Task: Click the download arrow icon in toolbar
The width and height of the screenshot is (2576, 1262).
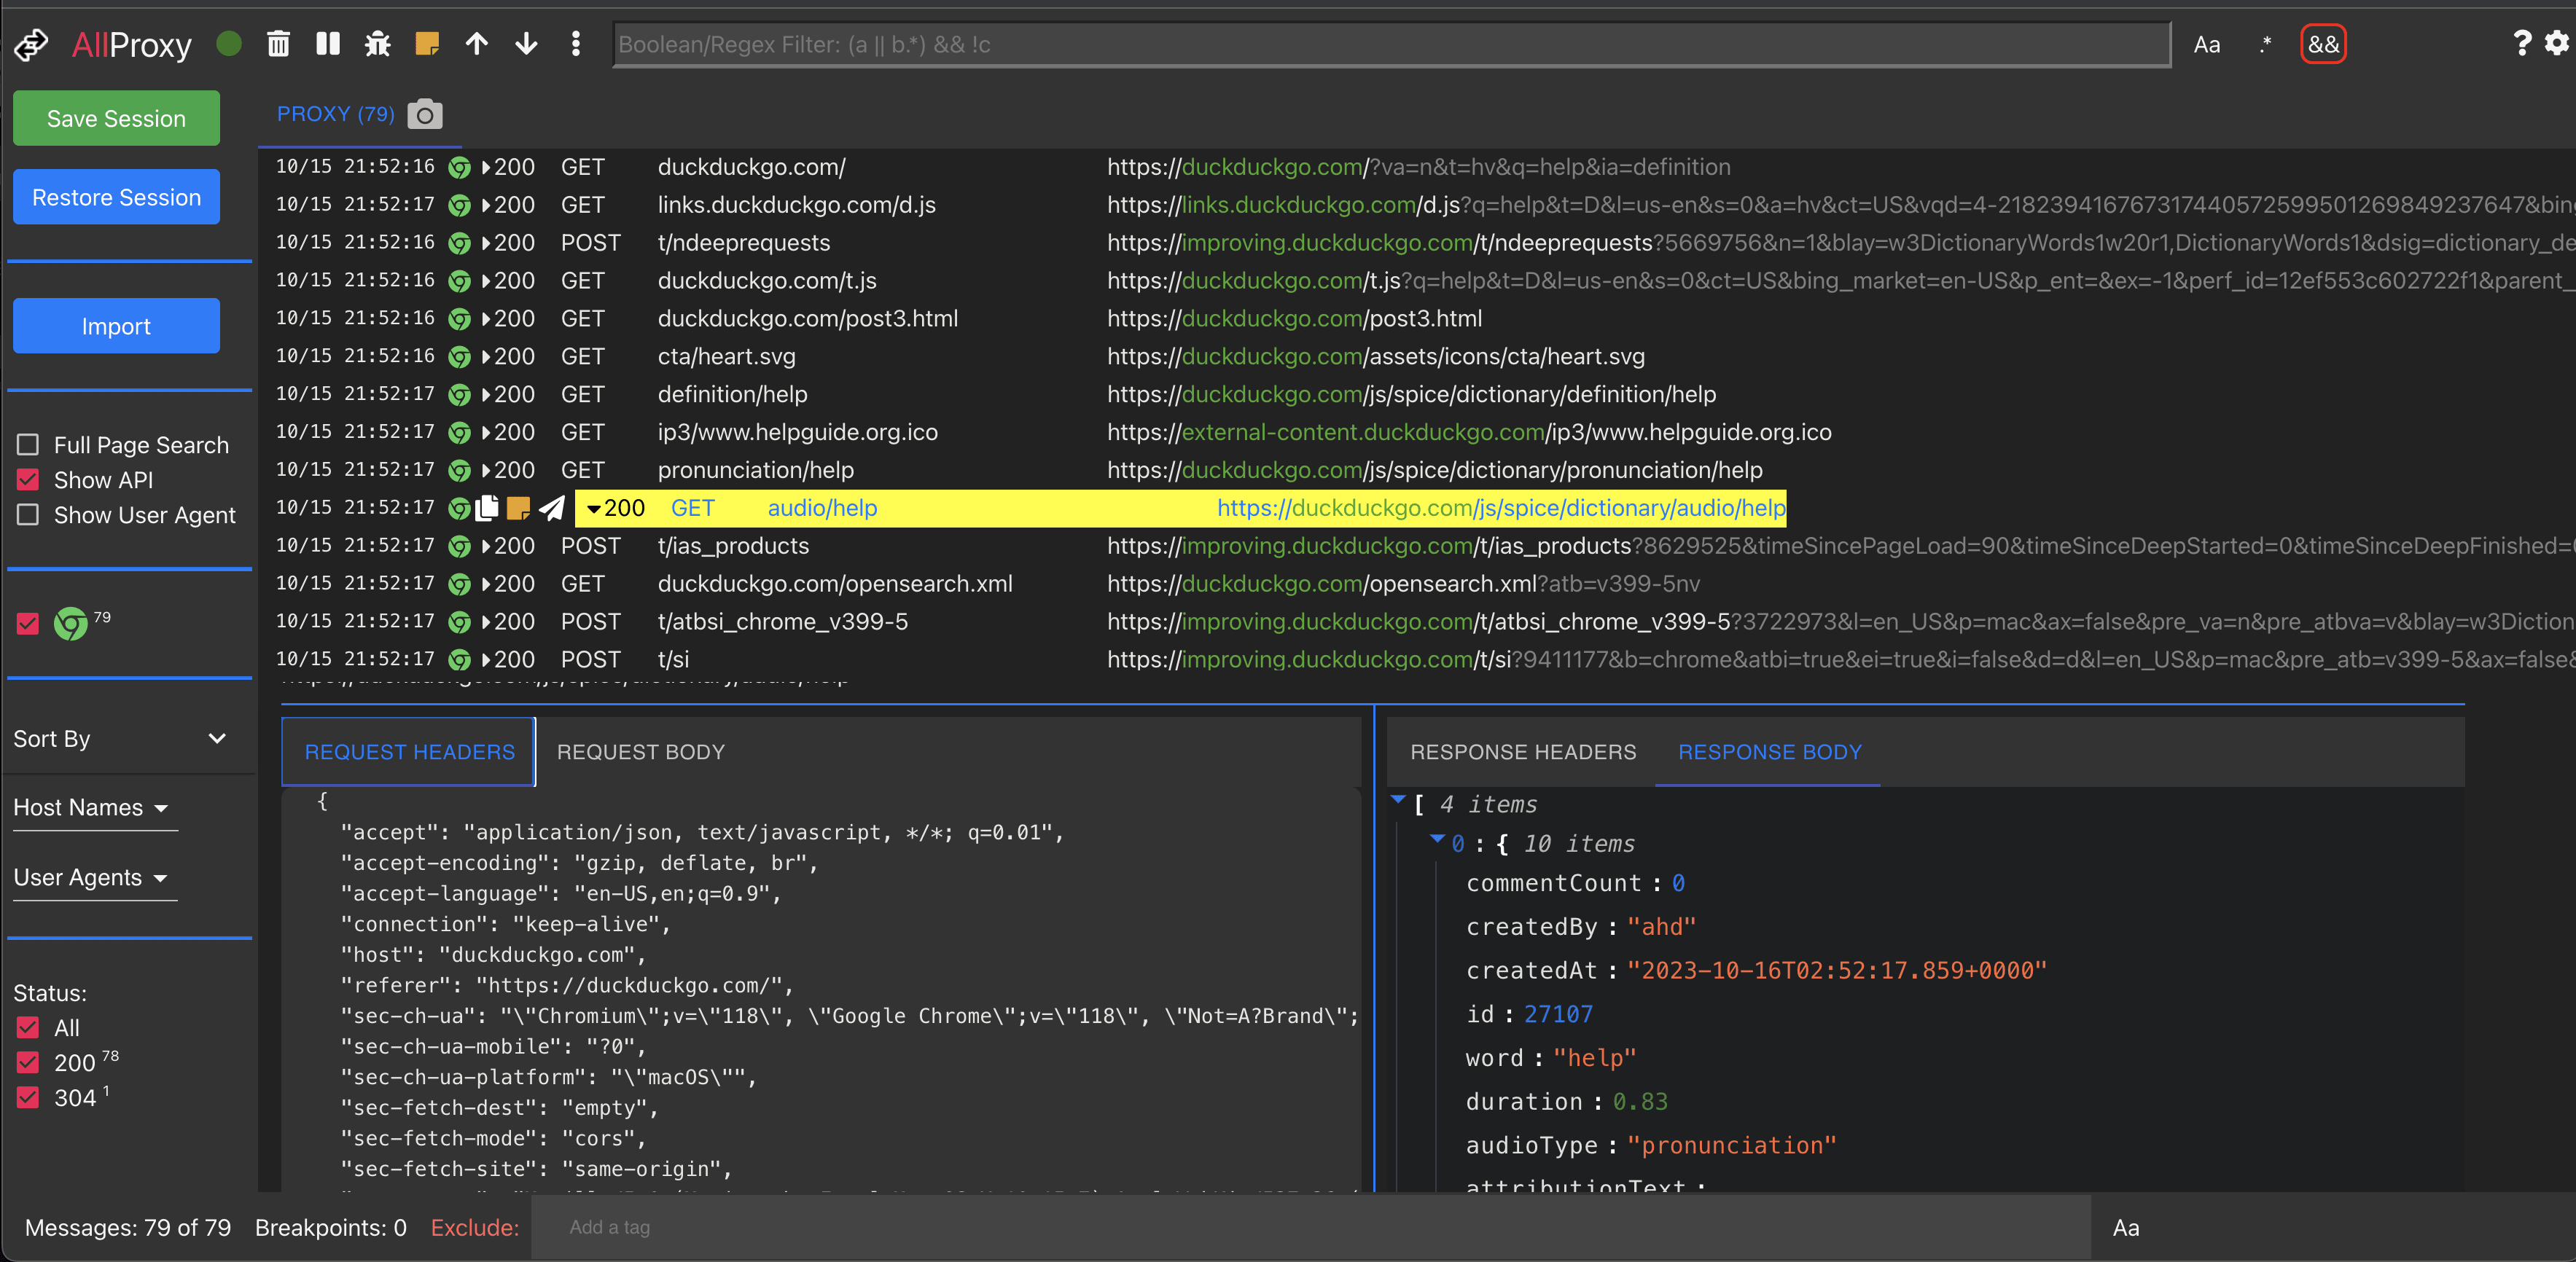Action: (x=524, y=43)
